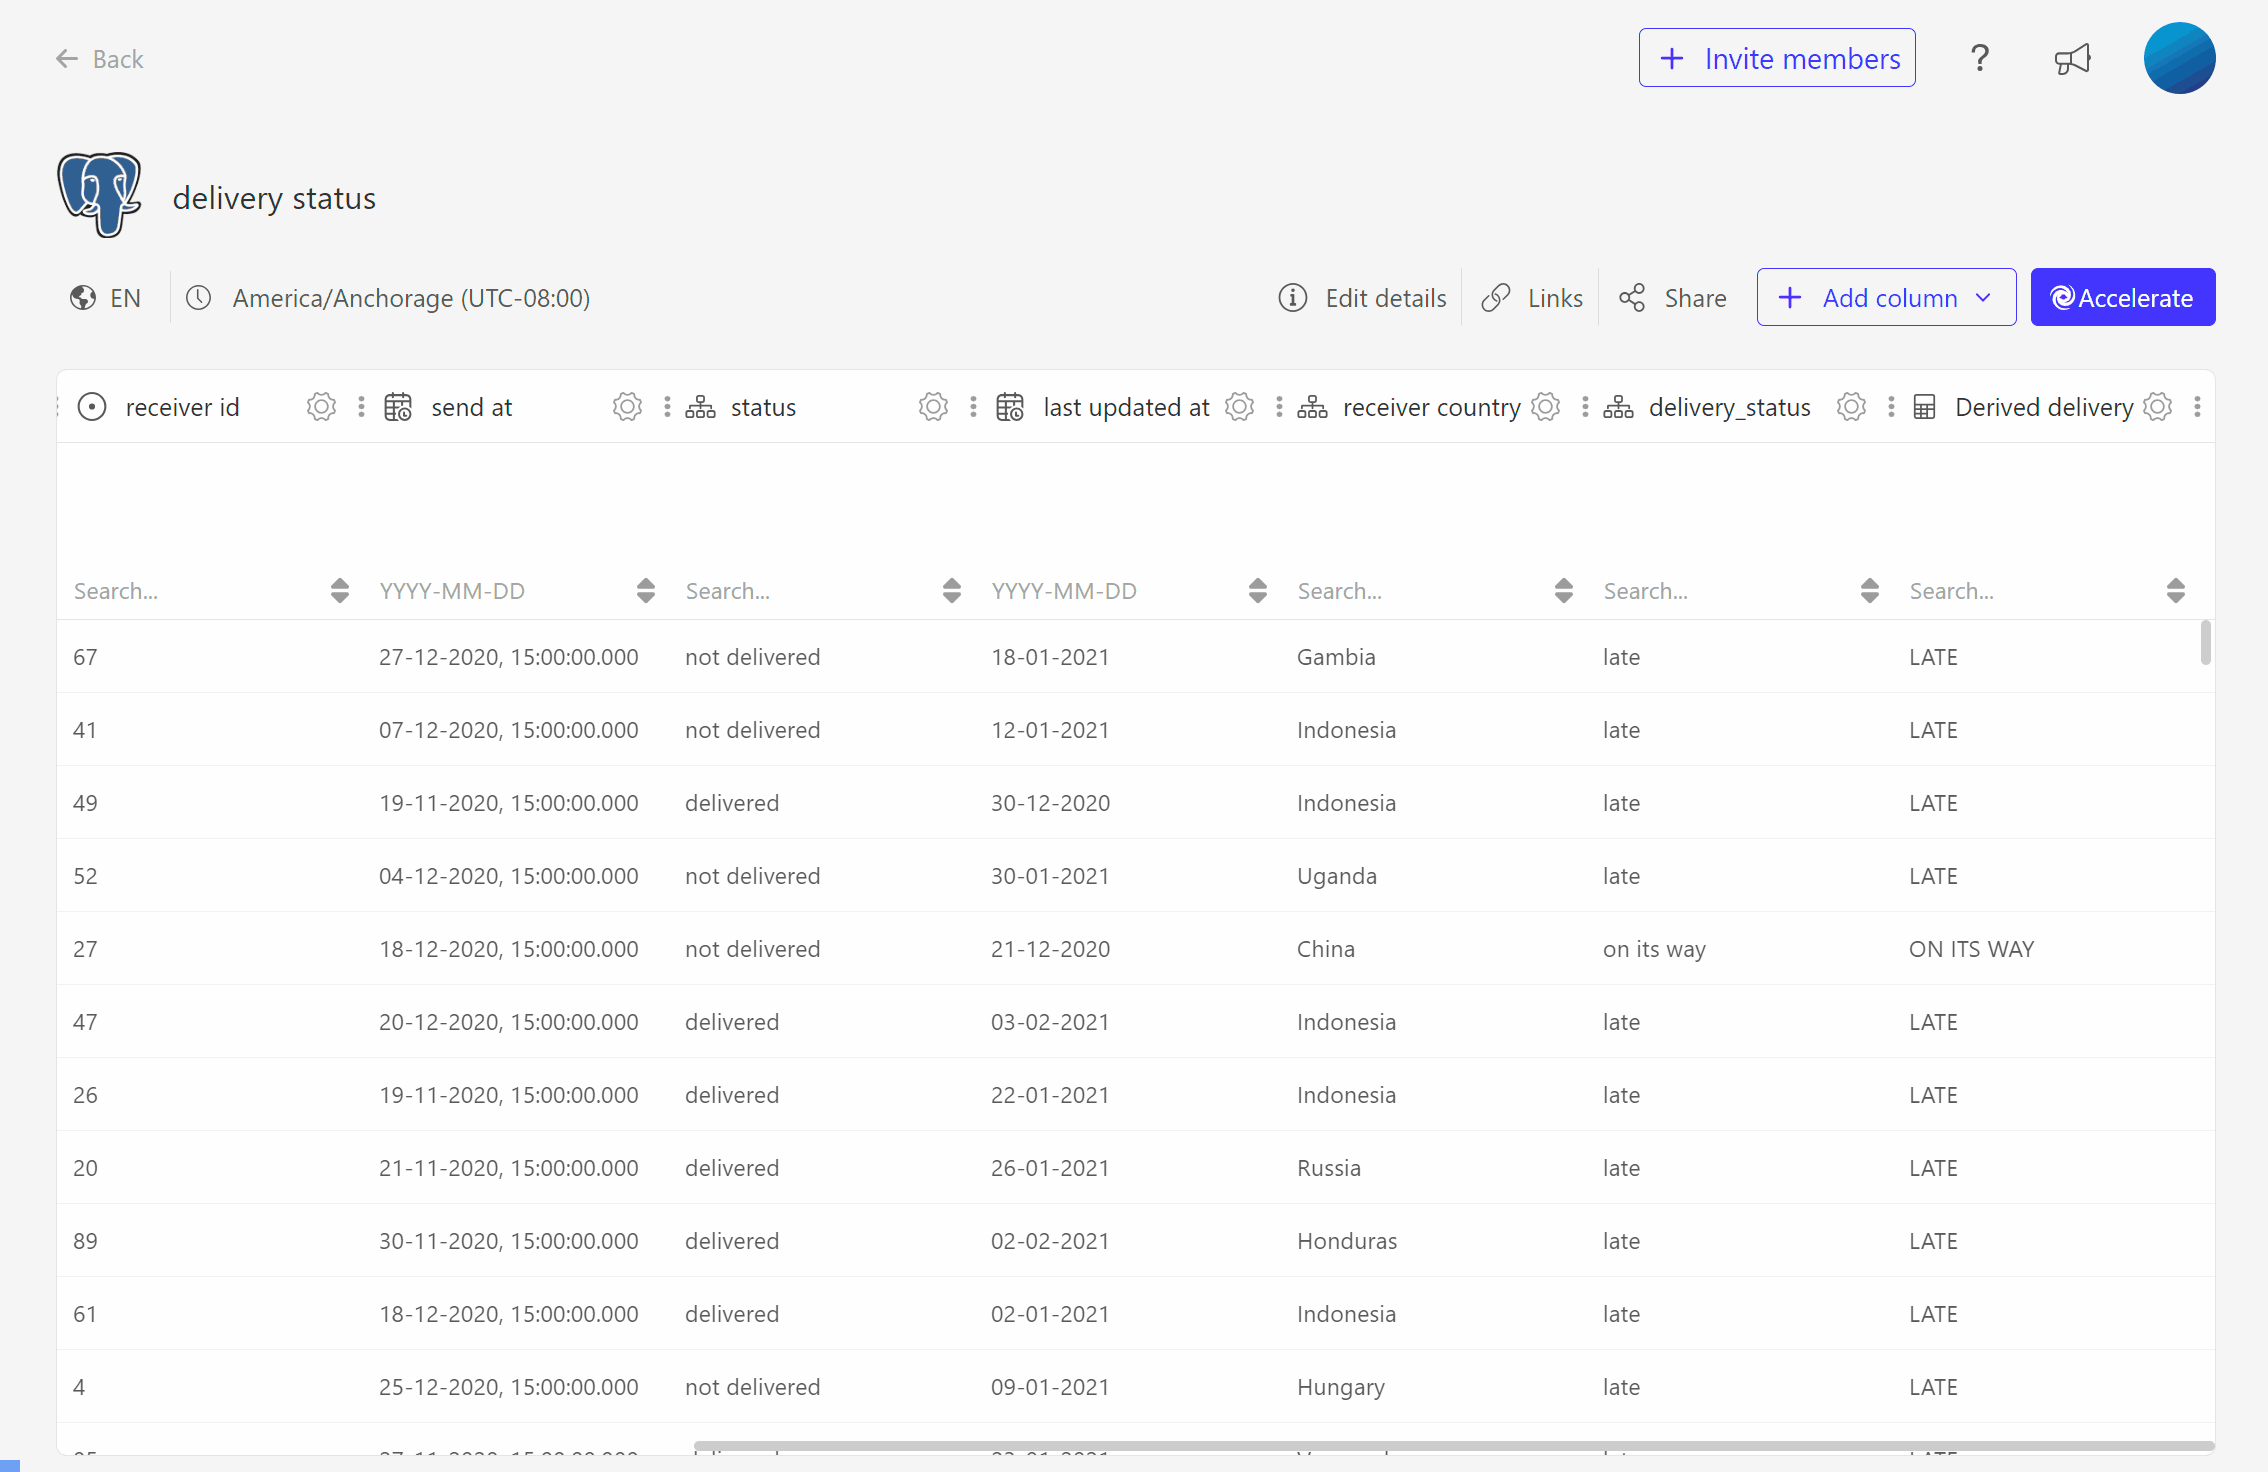
Task: Open the user profile avatar
Action: click(x=2179, y=59)
